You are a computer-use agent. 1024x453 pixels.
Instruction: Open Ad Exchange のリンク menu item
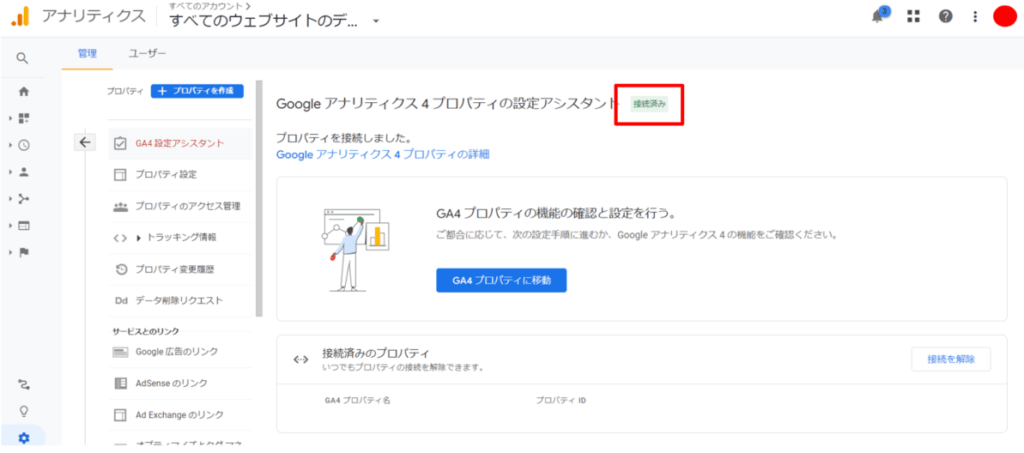(180, 414)
